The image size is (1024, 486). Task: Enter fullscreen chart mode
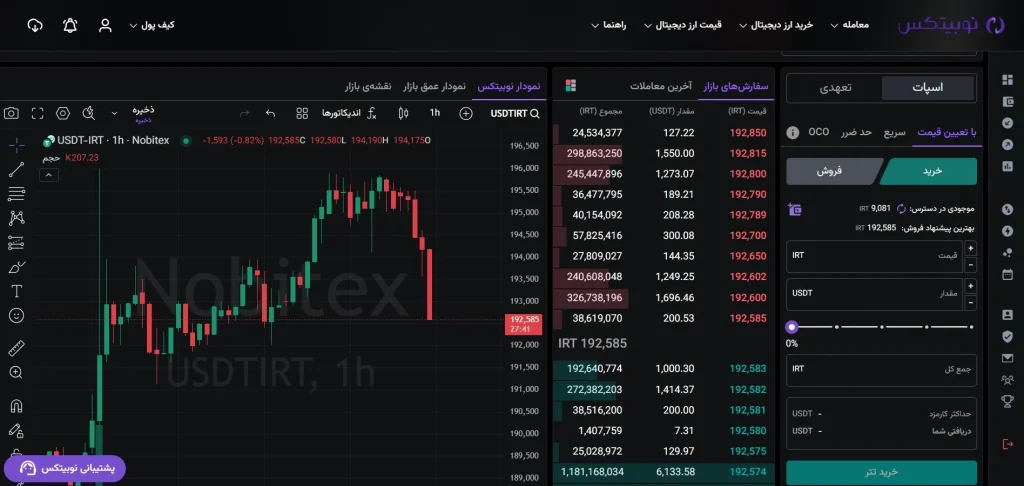pos(37,113)
